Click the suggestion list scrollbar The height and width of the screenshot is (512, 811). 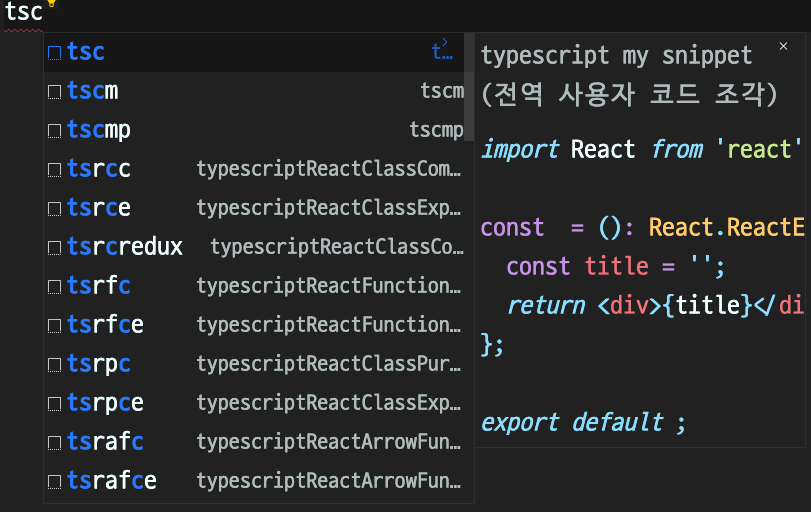(469, 87)
